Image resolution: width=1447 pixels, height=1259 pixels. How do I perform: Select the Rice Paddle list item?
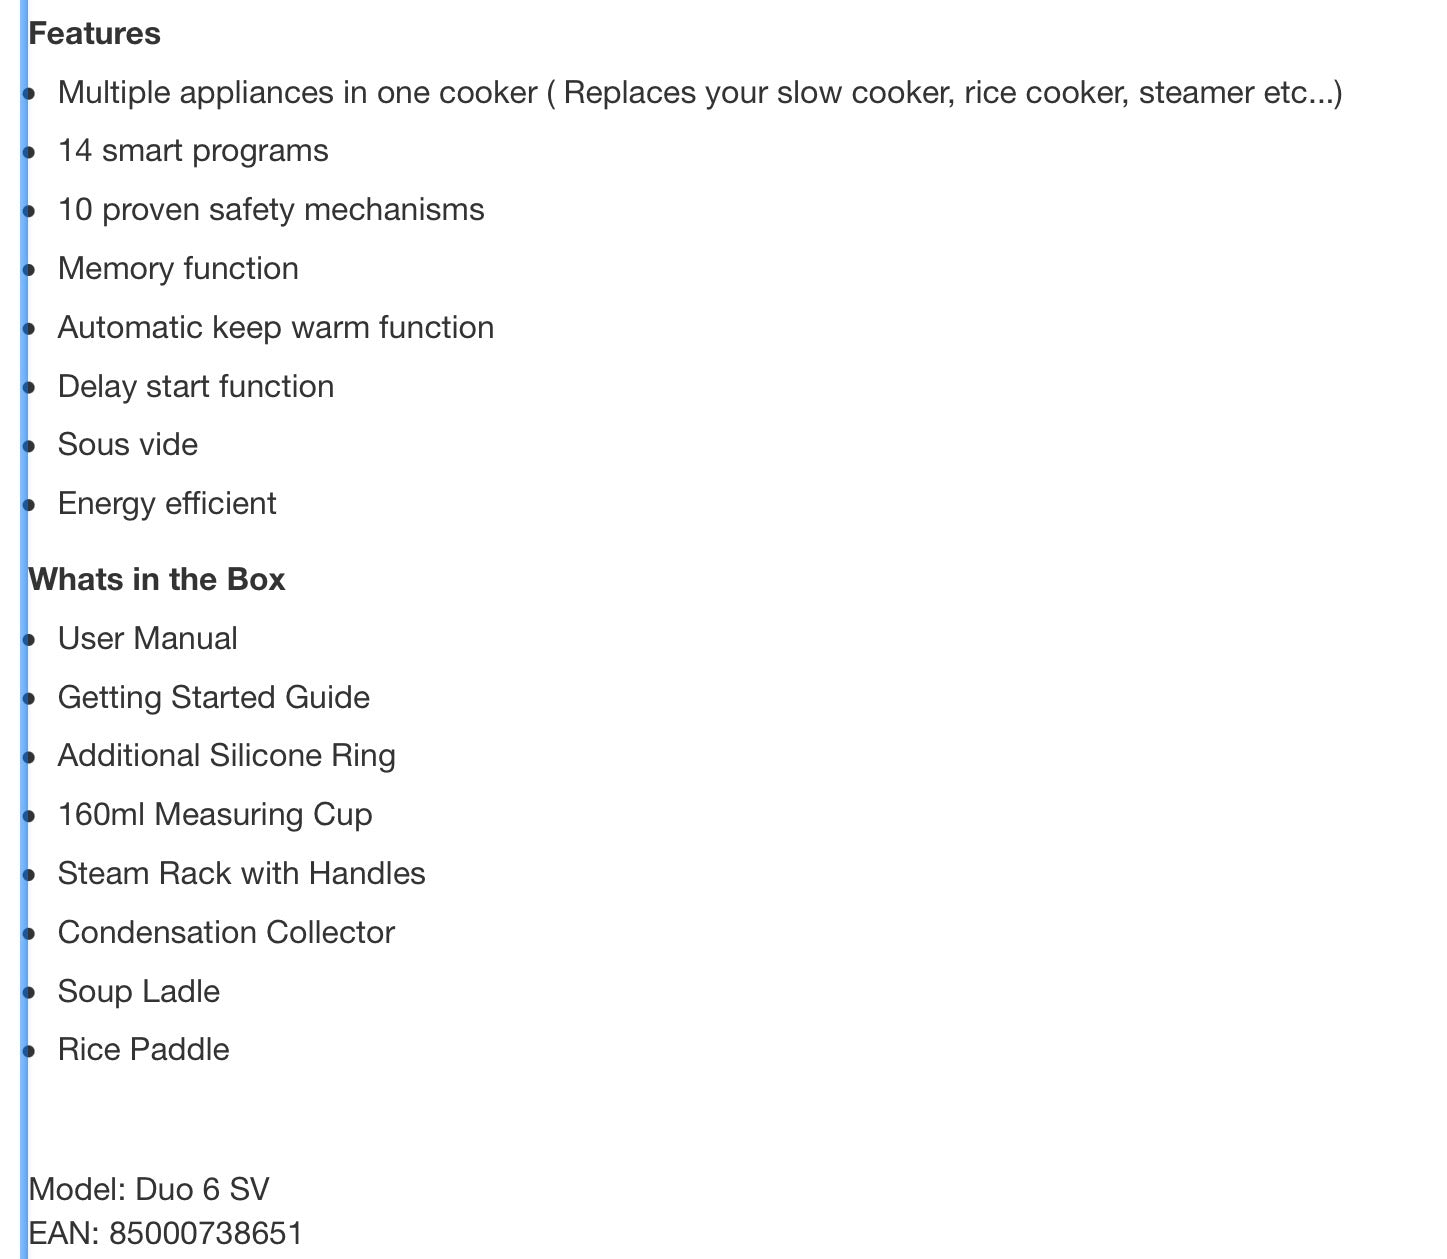[x=144, y=1050]
